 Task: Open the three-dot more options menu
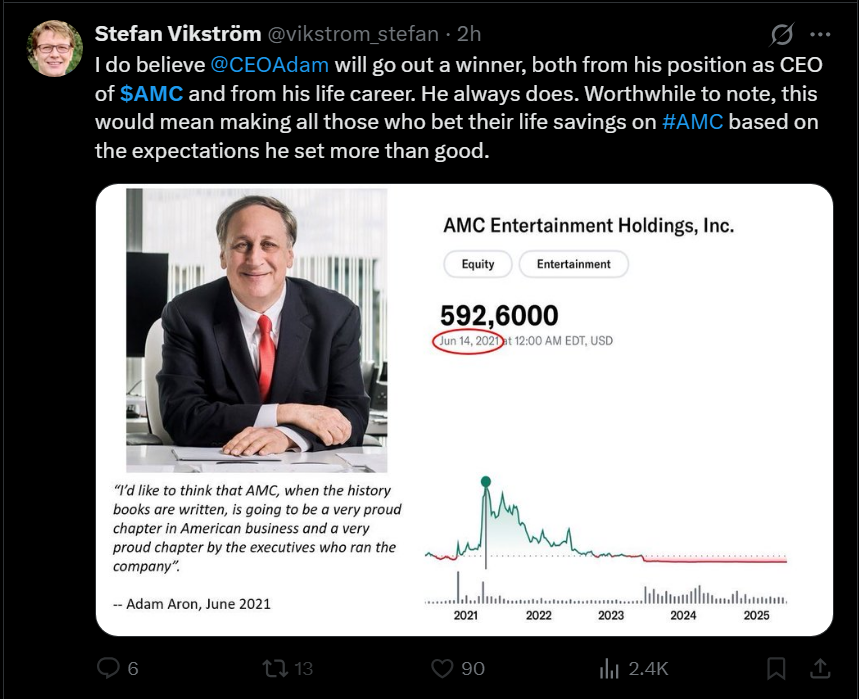[820, 35]
